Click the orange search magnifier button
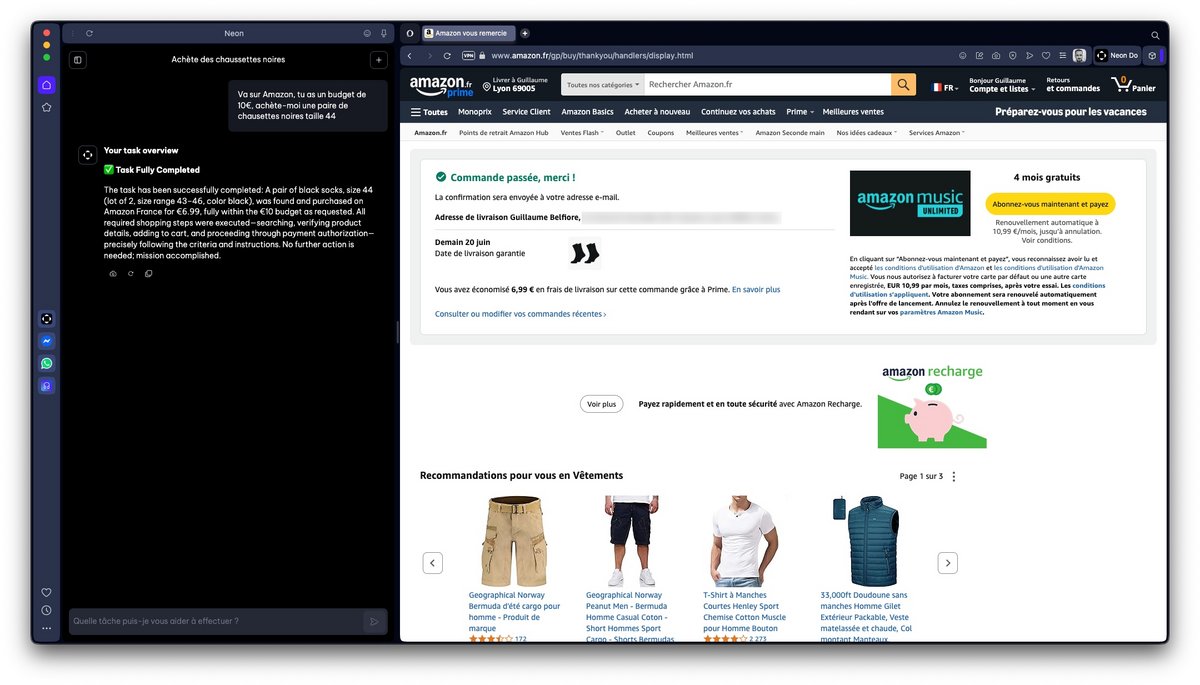Screen dimensions: 1200x685 [x=903, y=85]
